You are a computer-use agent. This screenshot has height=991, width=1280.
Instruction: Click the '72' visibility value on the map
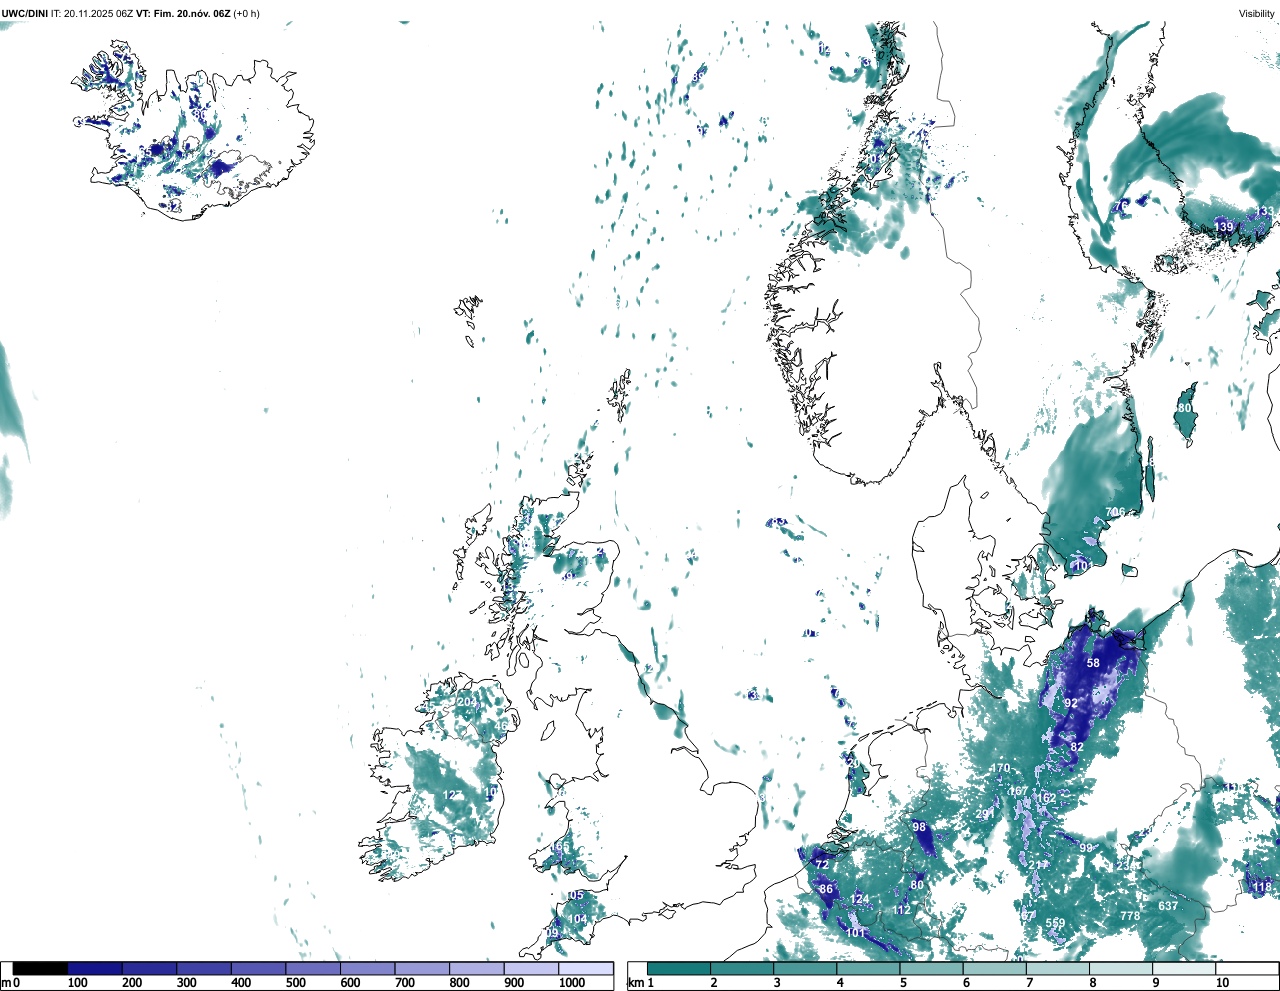tap(822, 864)
